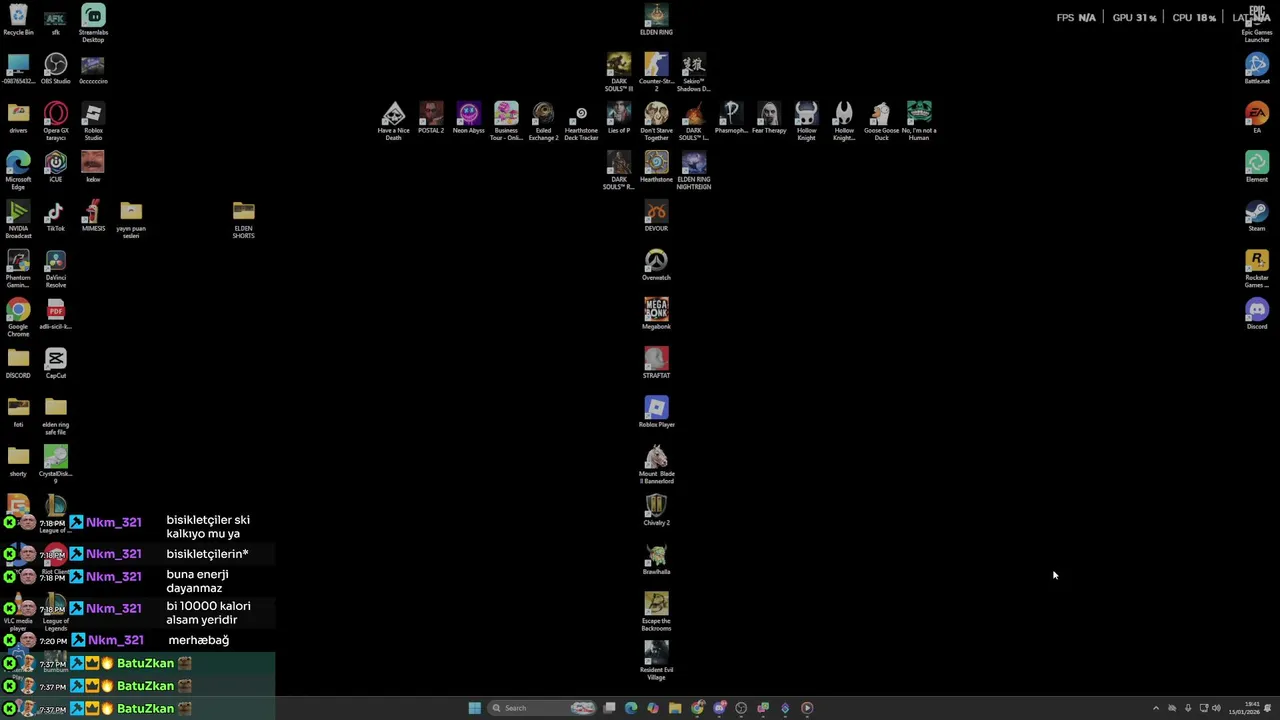Launch iCUE desktop shortcut
This screenshot has width=1280, height=720.
coord(56,167)
